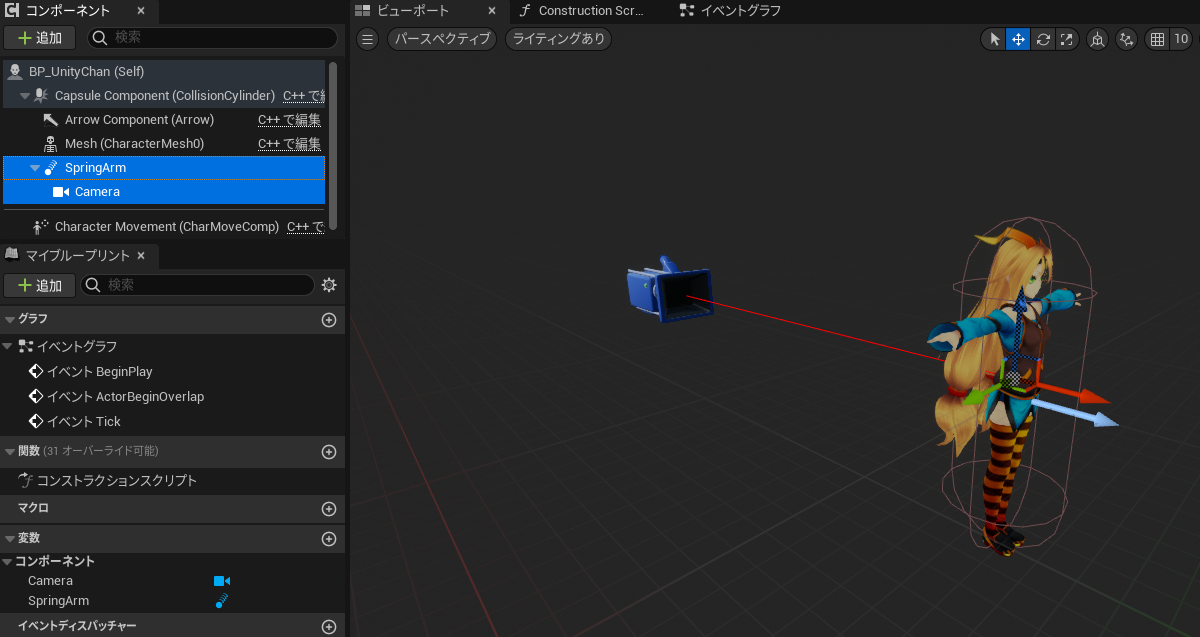Collapse the グラフ section
This screenshot has width=1200, height=637.
tap(10, 320)
